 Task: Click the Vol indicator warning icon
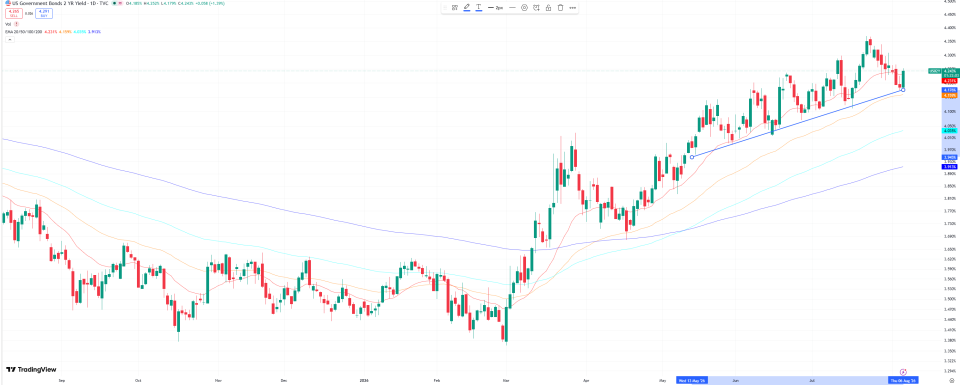point(17,24)
